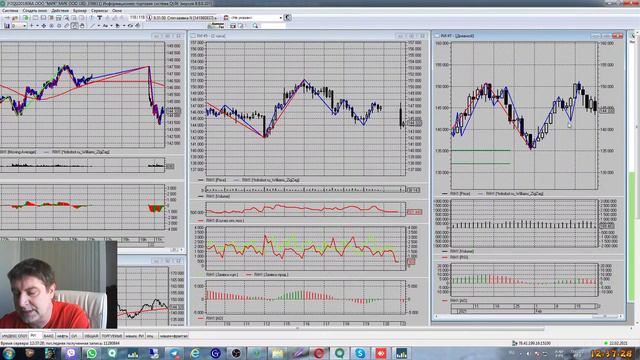Expand the Aa text tool dropdown arrow
This screenshot has width=640, height=360.
point(111,26)
